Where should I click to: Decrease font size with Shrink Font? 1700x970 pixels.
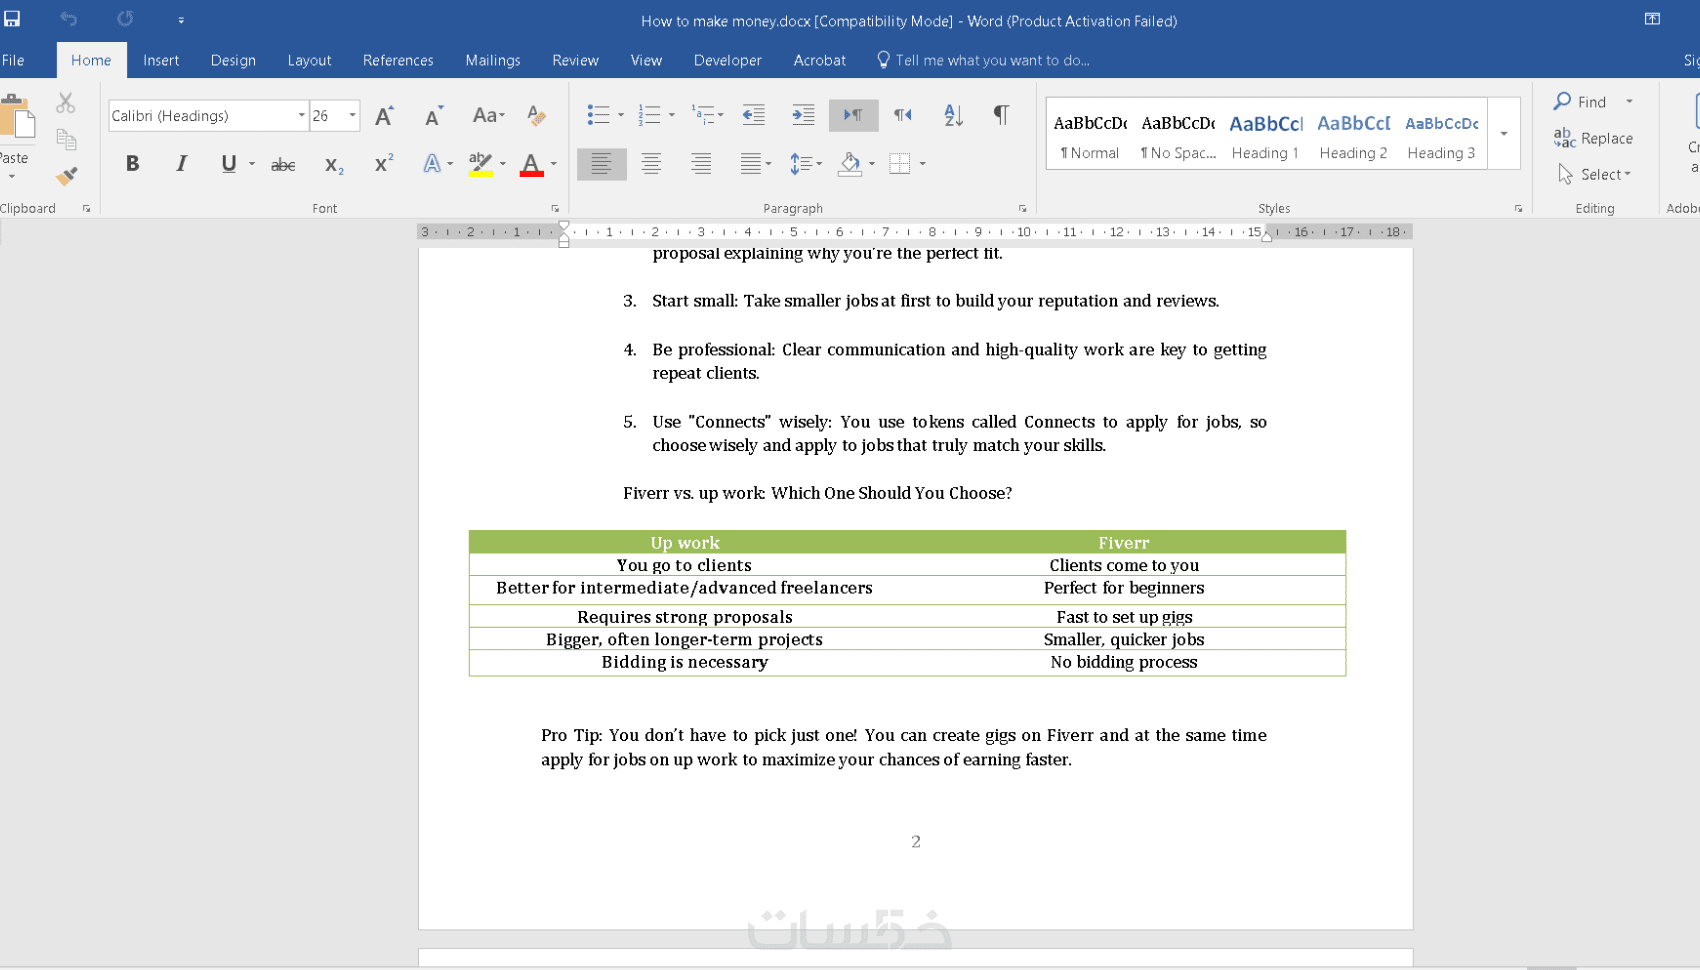tap(434, 116)
